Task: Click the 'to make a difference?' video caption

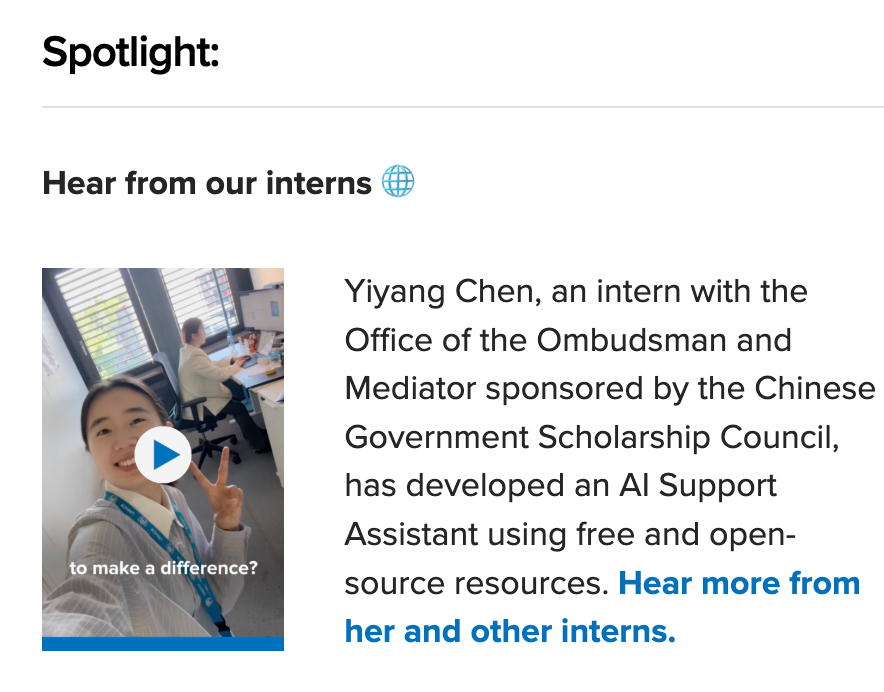Action: (163, 568)
